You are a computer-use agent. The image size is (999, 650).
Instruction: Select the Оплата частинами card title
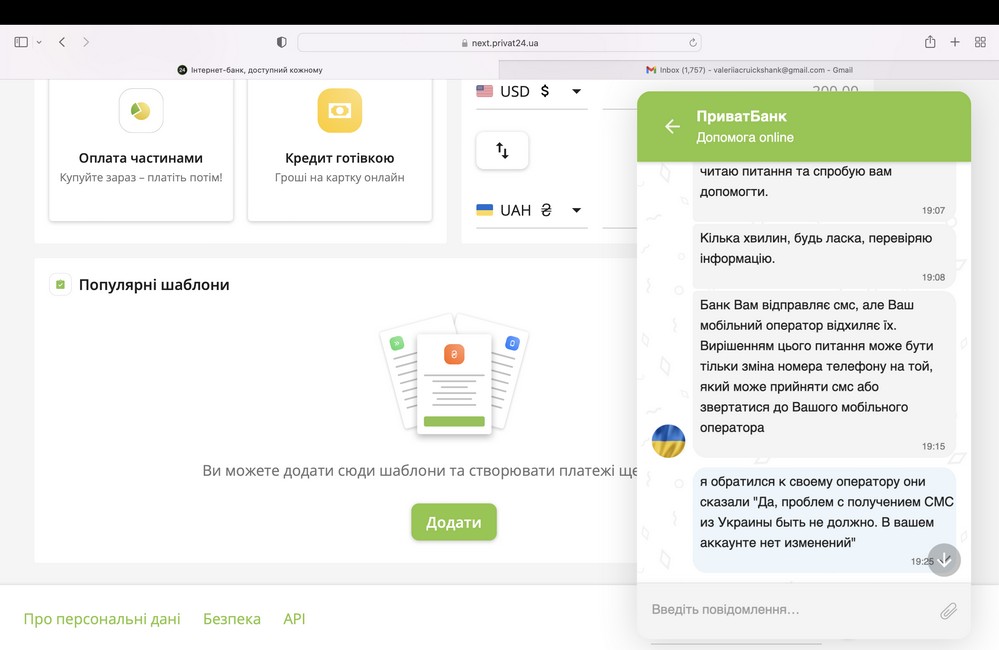click(x=141, y=158)
